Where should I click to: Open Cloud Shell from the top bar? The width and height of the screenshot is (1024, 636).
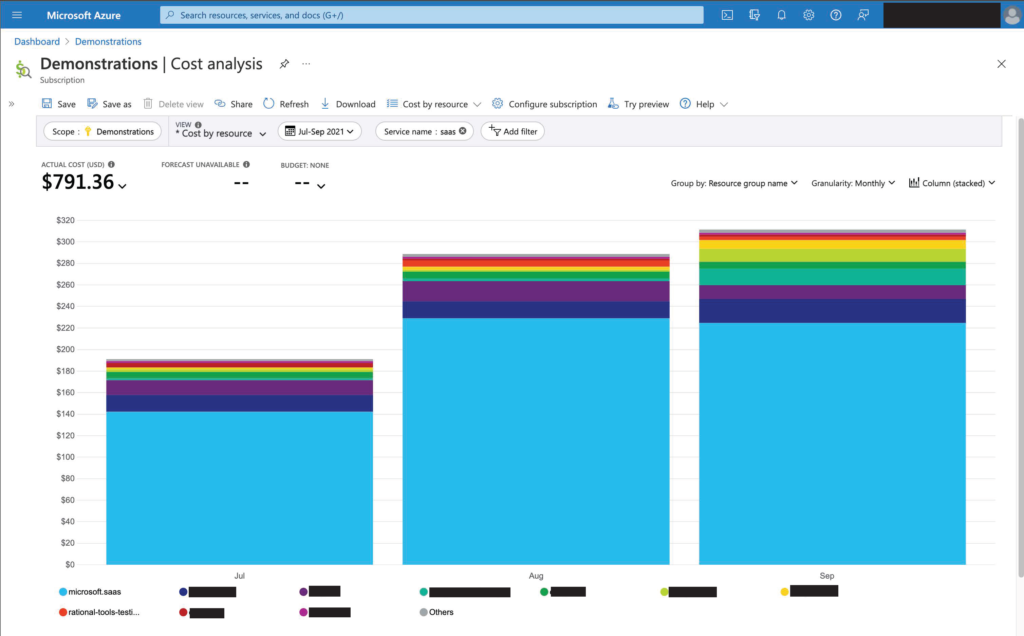click(726, 14)
